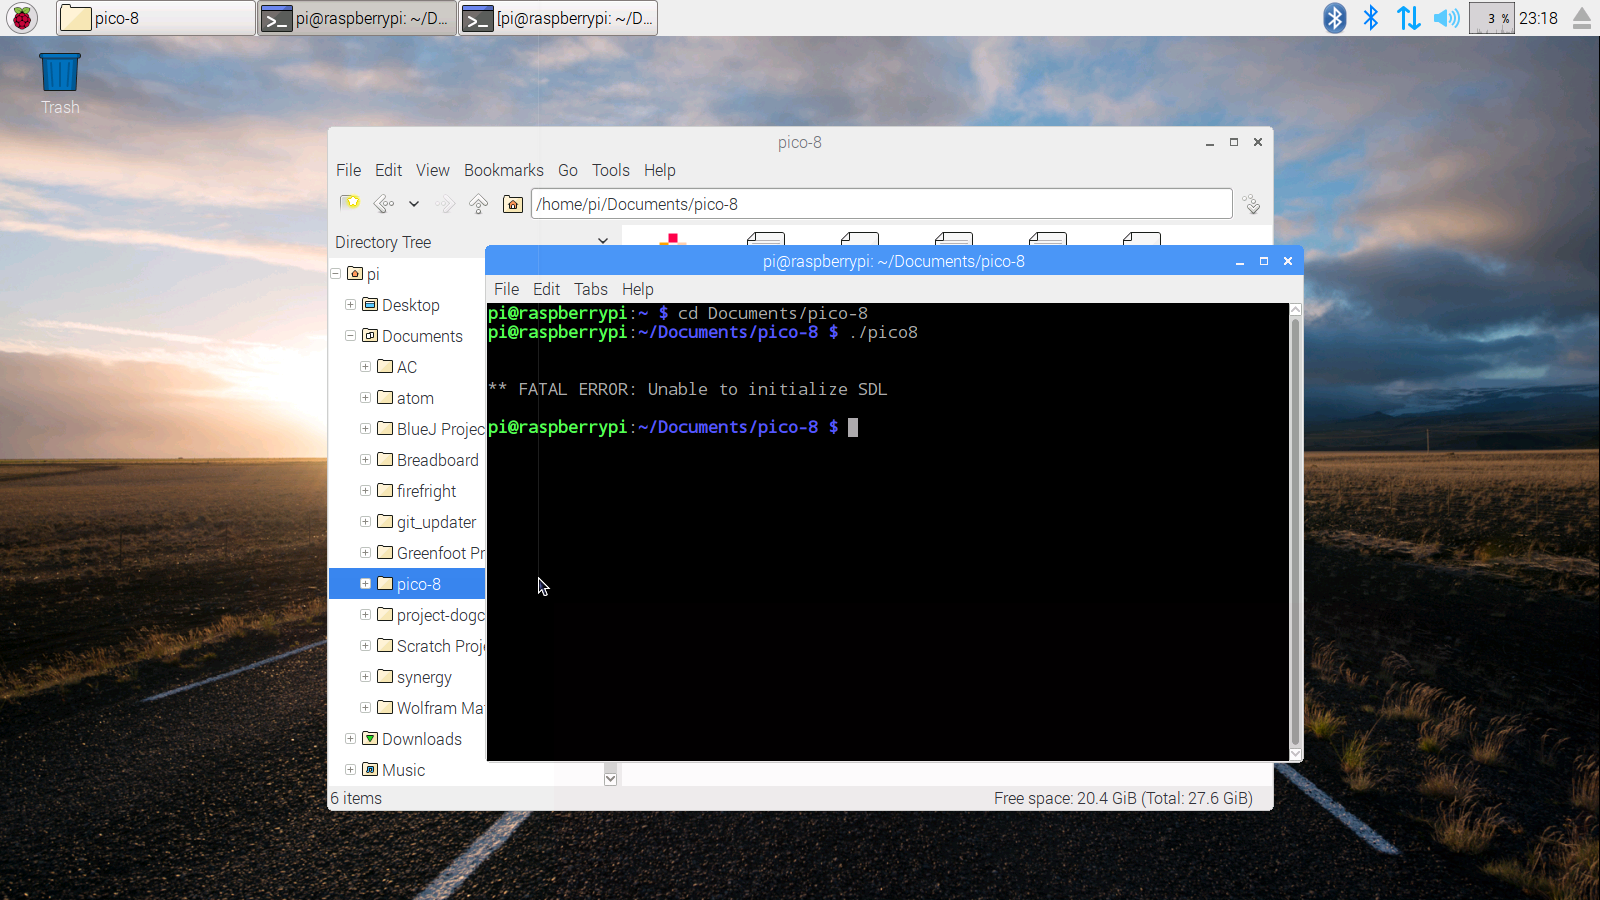Open the terminal File menu
The image size is (1600, 900).
pyautogui.click(x=507, y=289)
